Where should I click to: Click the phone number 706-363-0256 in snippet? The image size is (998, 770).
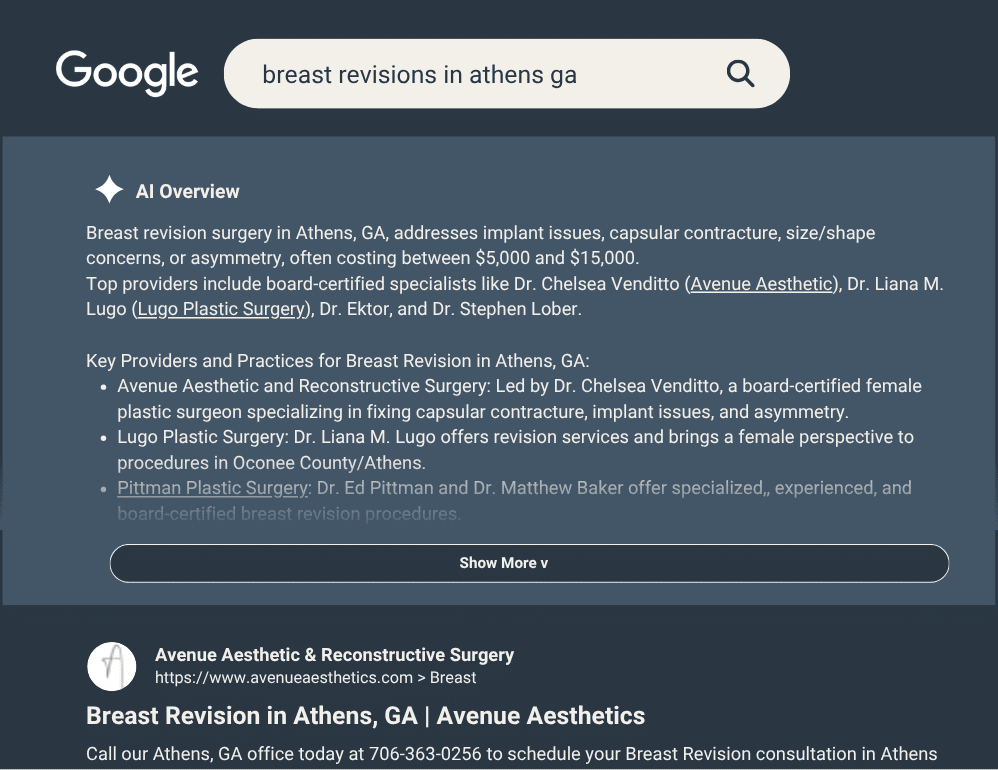point(425,754)
